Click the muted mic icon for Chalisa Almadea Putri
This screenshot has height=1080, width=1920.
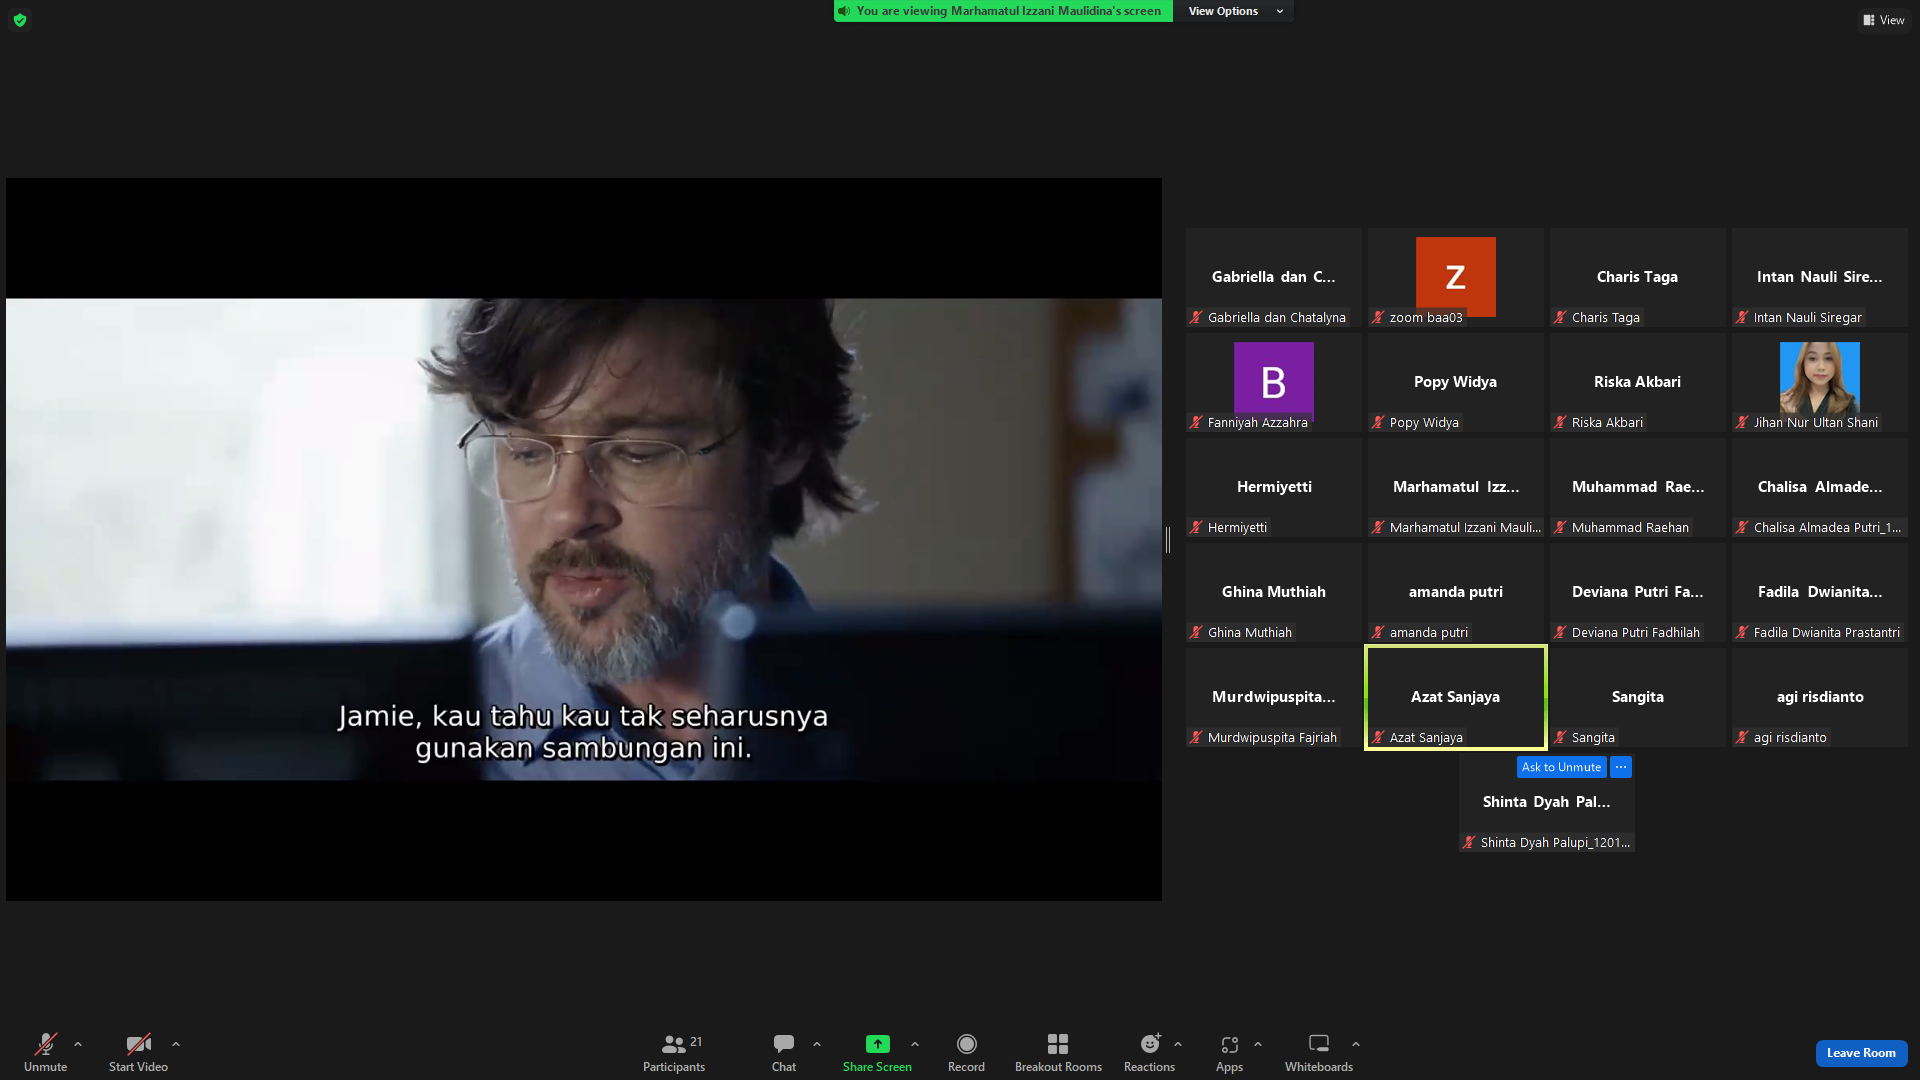point(1742,528)
